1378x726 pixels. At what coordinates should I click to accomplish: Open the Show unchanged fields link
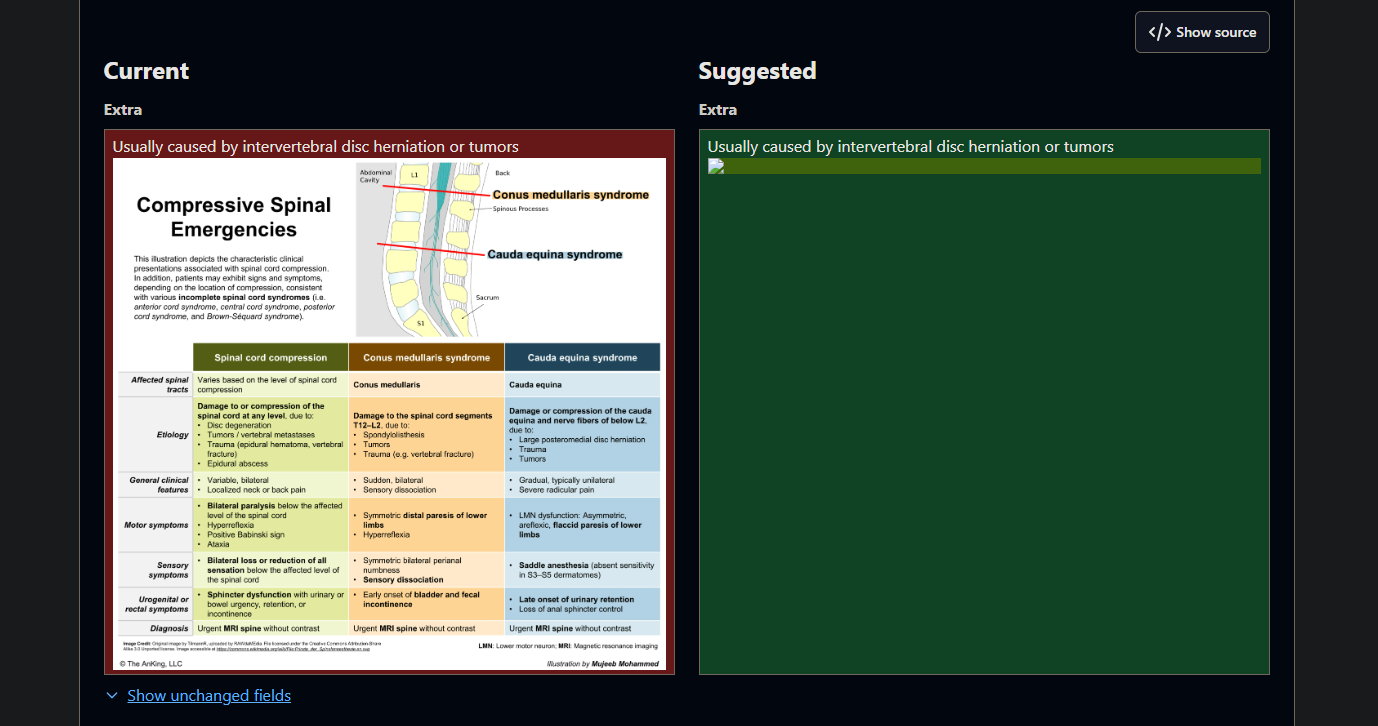[209, 695]
